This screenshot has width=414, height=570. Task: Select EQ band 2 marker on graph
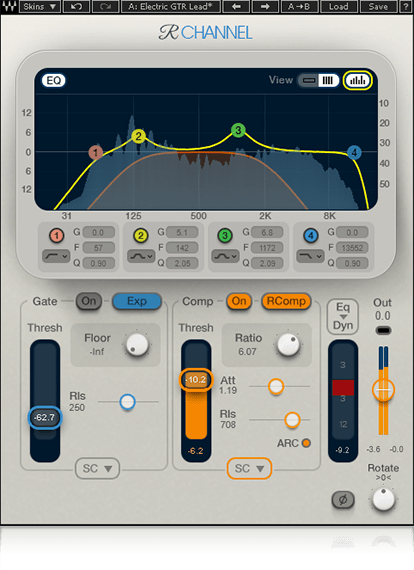click(138, 136)
